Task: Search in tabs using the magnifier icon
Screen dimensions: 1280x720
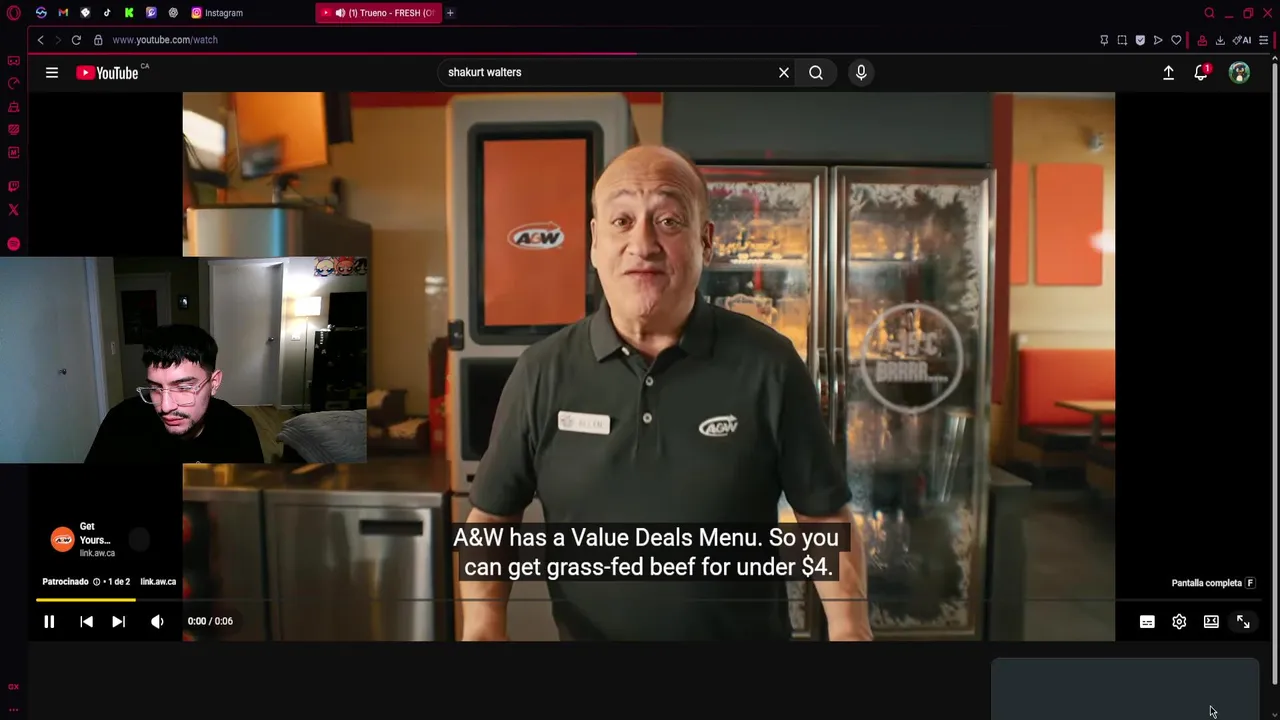Action: [x=1209, y=13]
